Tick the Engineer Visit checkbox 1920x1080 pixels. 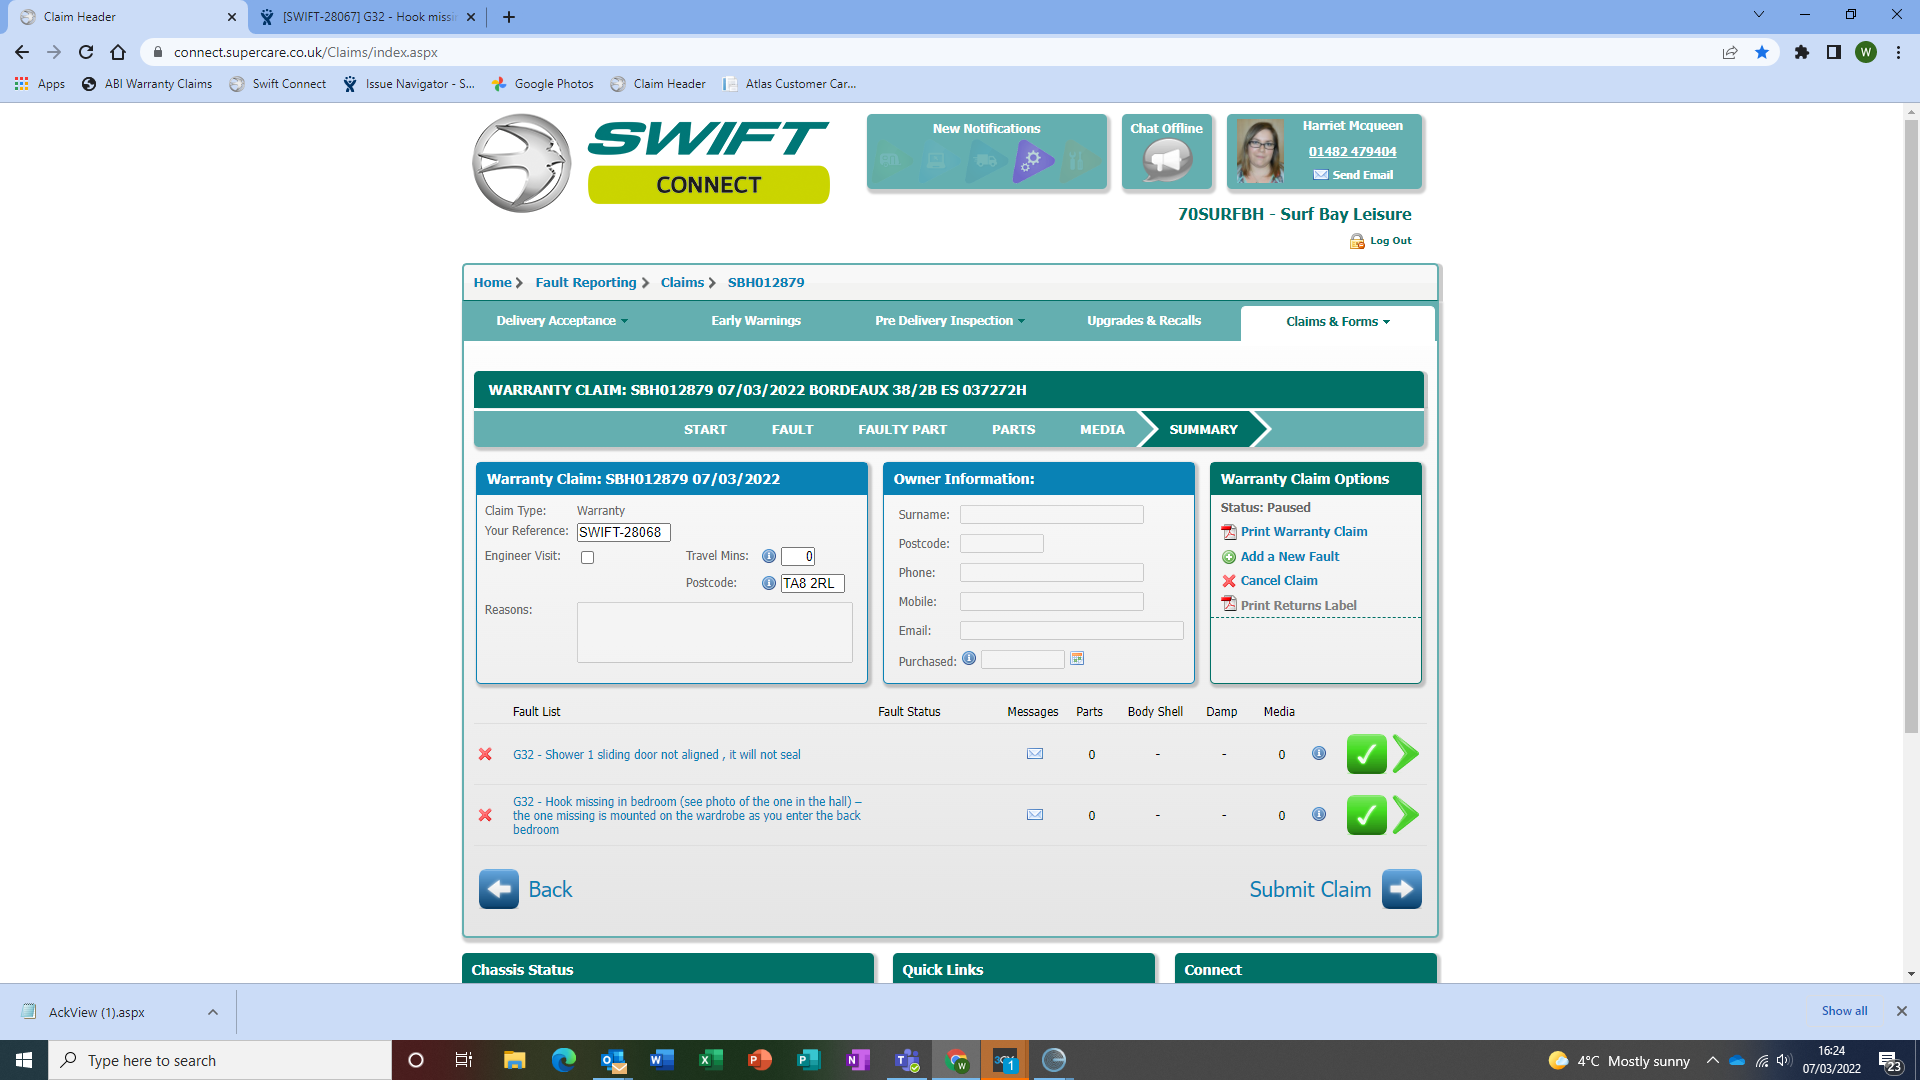point(588,558)
